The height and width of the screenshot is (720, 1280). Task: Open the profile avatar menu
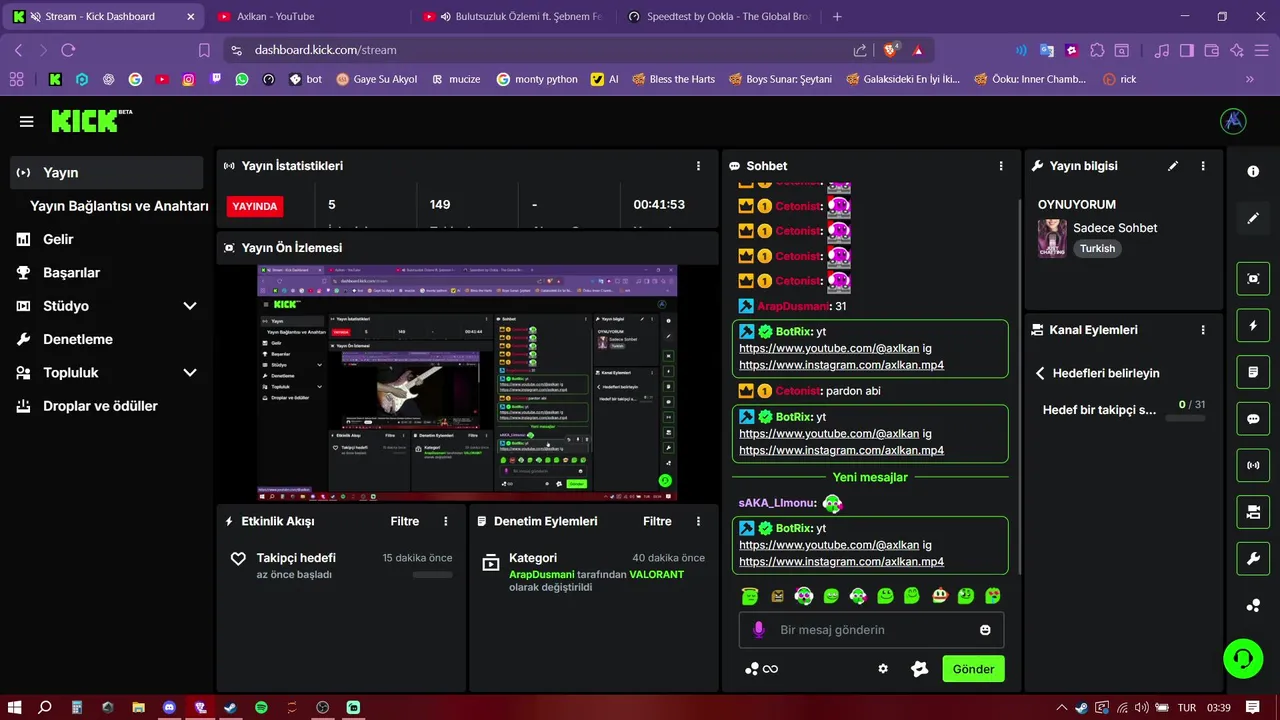[1233, 121]
